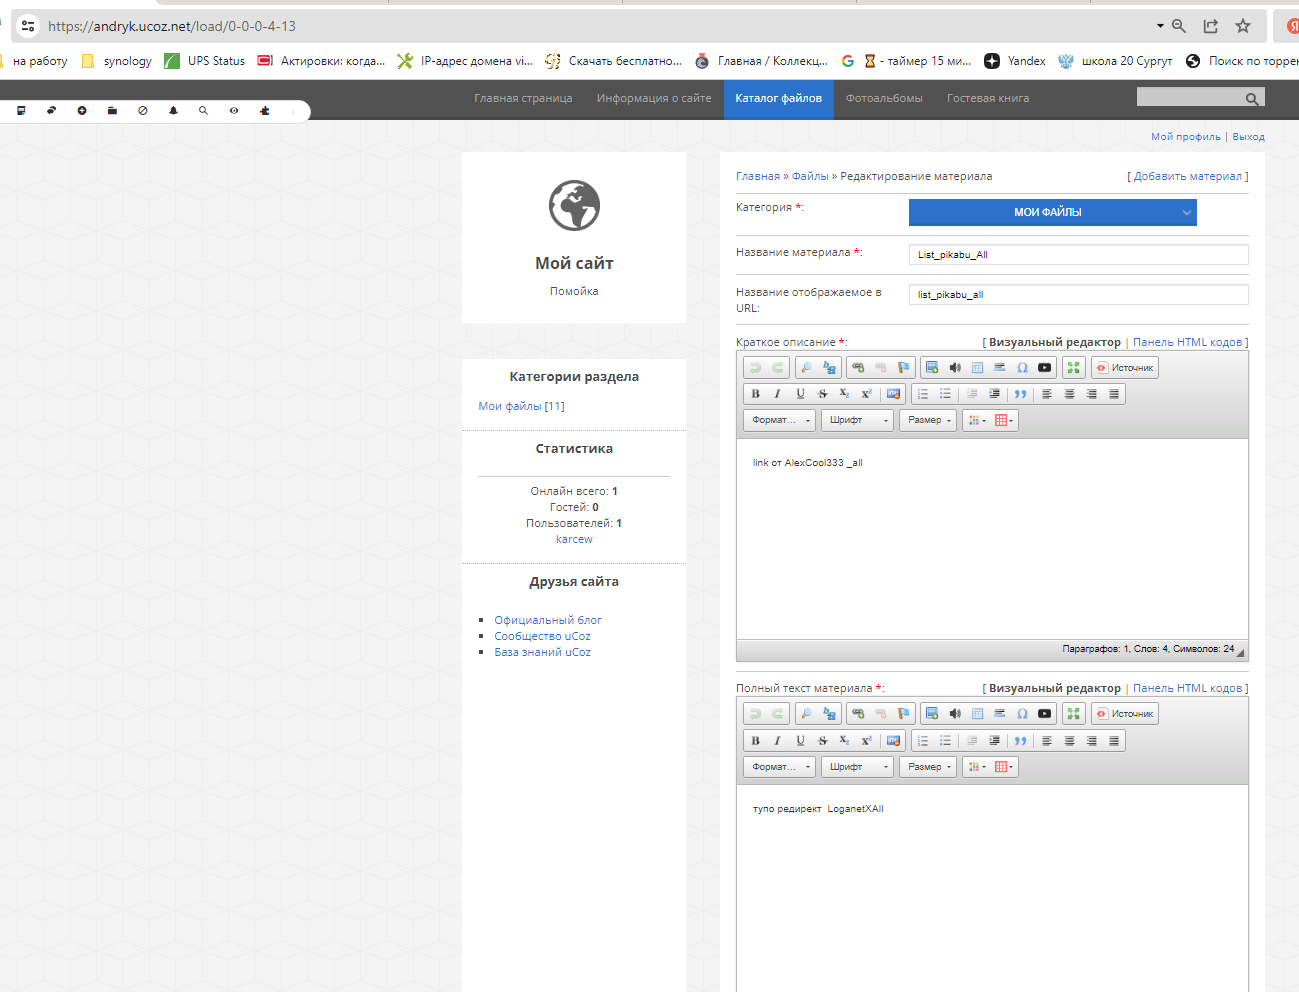Click the folder icon in the admin bar
This screenshot has height=992, width=1299.
112,111
